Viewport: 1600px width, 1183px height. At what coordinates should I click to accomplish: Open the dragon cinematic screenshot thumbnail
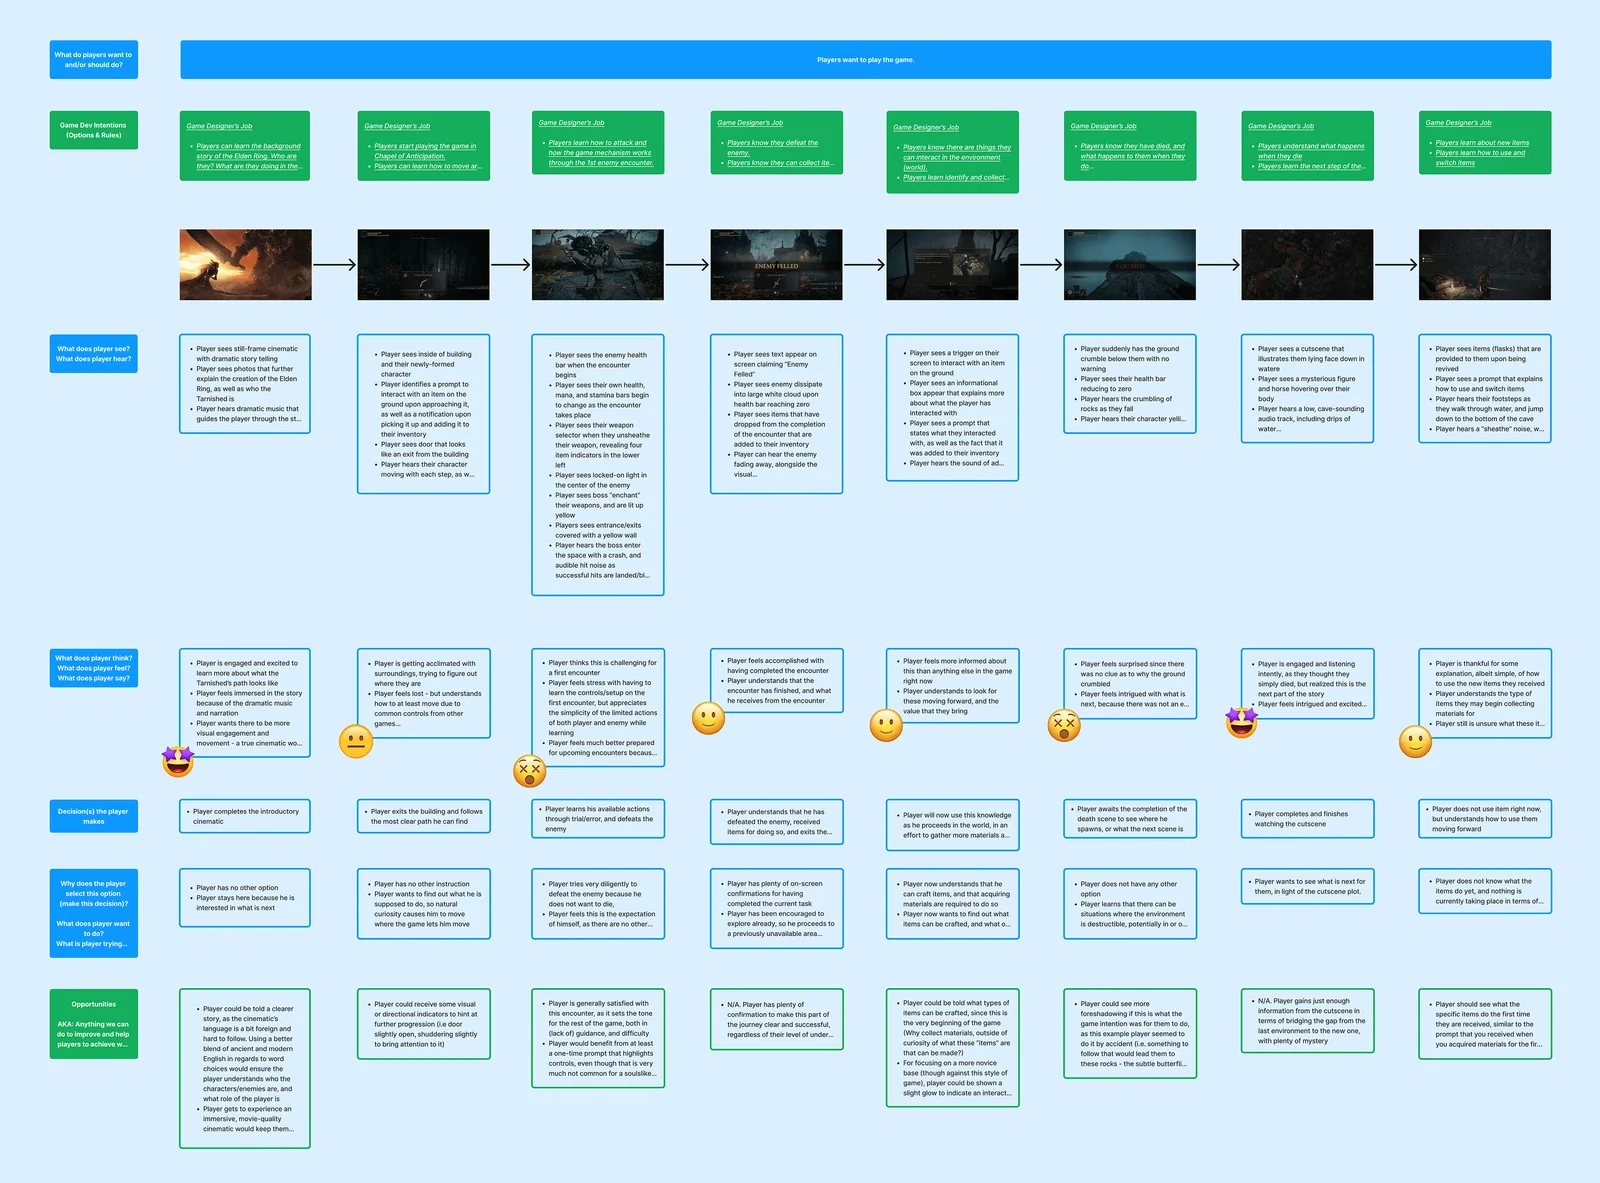pyautogui.click(x=245, y=265)
